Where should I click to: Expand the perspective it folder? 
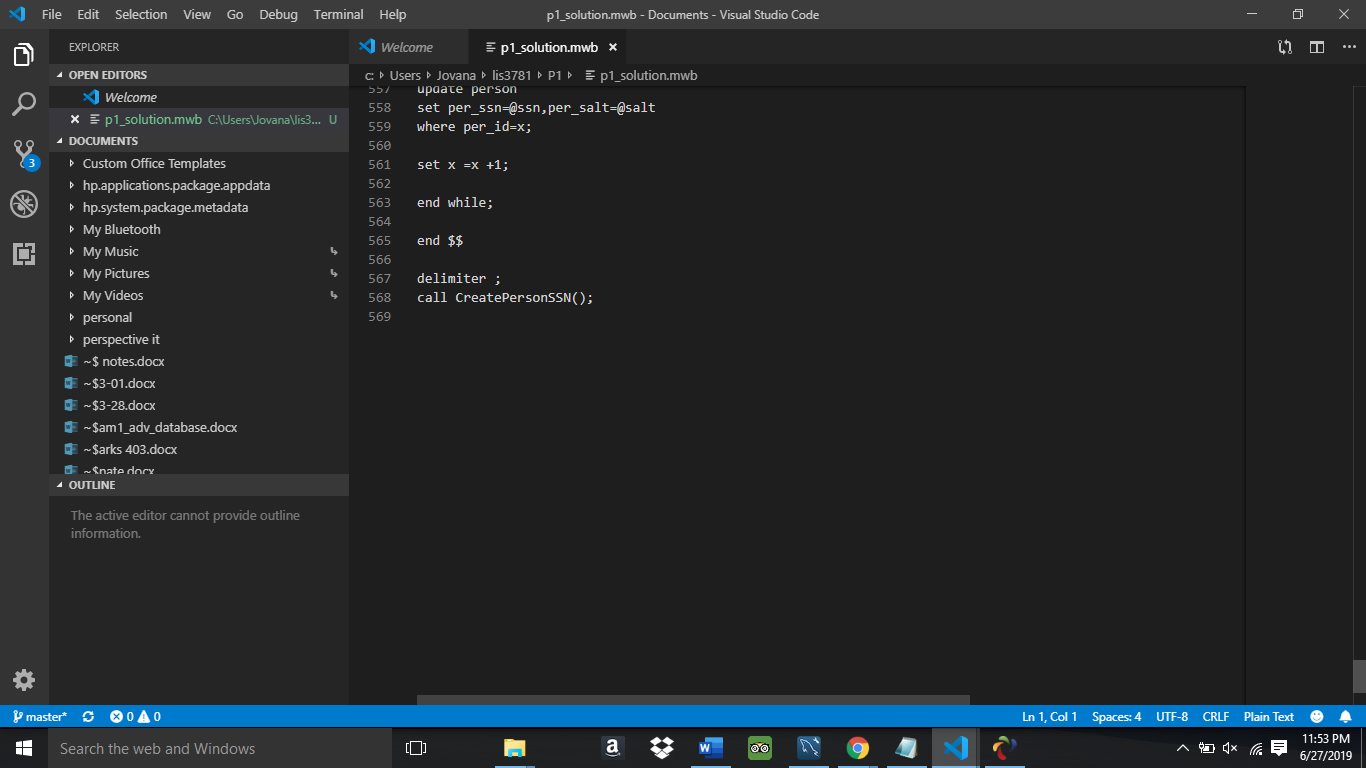point(121,339)
